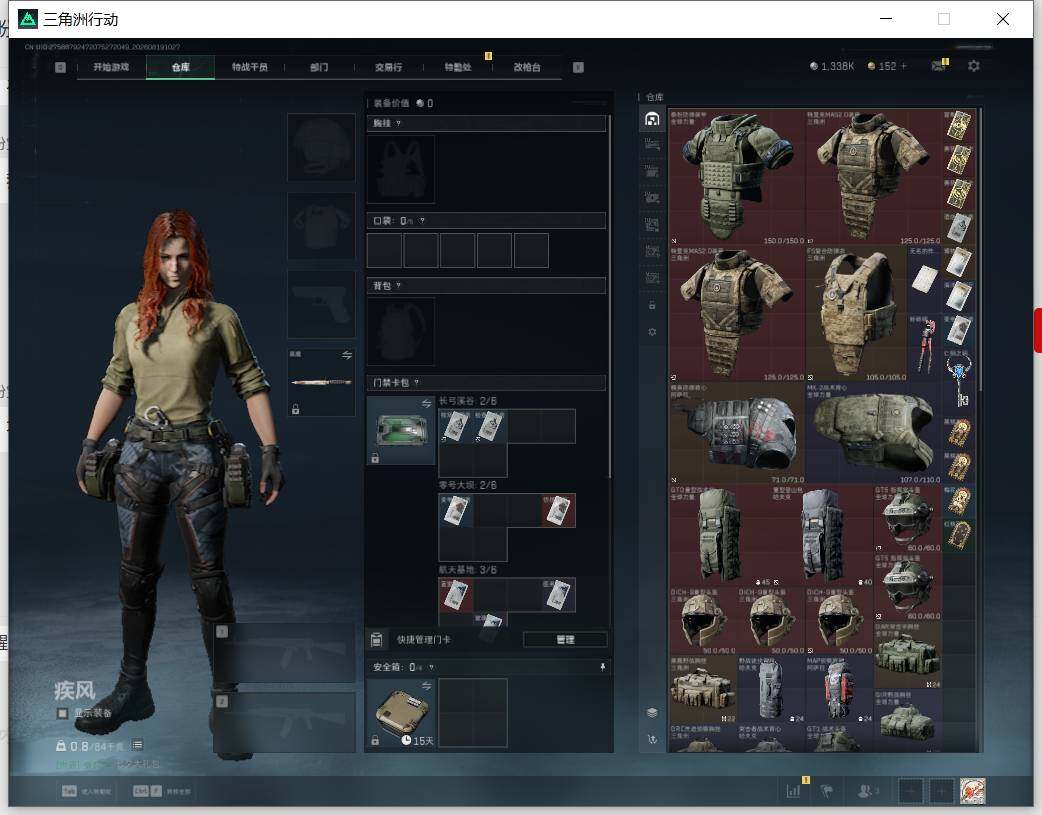The image size is (1042, 815).
Task: Open the 部门 tab
Action: tap(319, 67)
